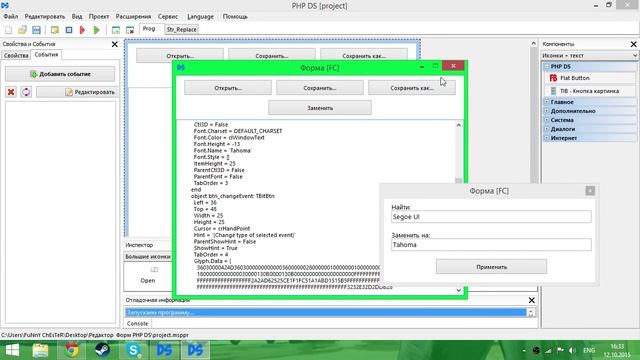Expand the Дополнительно component group

pos(547,111)
